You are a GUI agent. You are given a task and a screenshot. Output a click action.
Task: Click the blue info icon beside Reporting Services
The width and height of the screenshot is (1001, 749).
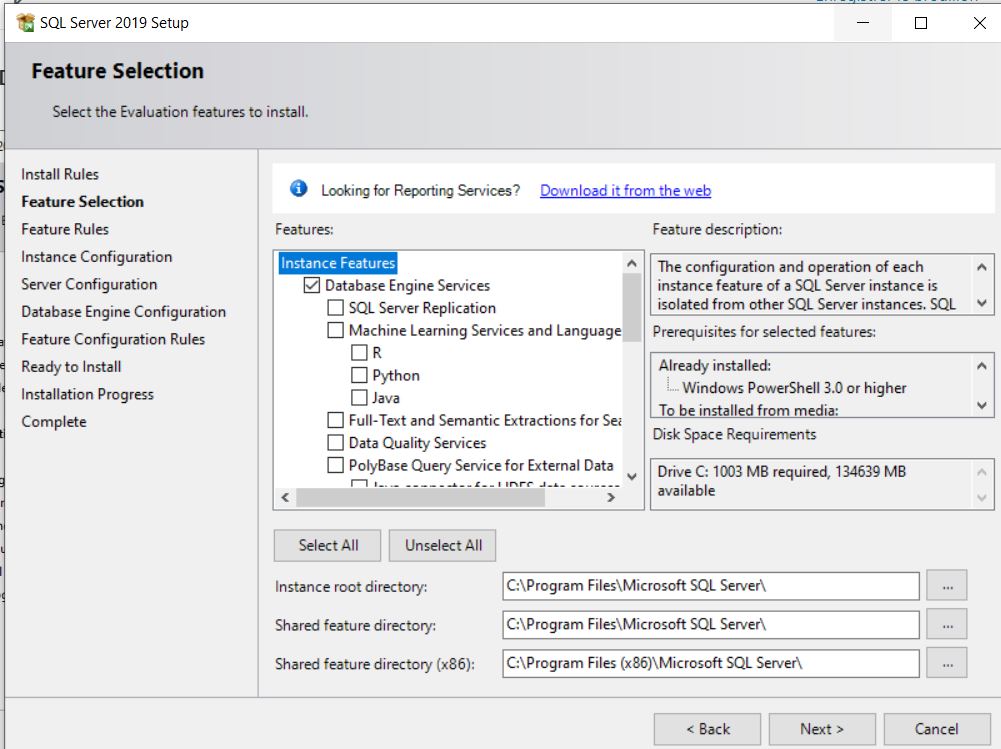click(x=298, y=189)
